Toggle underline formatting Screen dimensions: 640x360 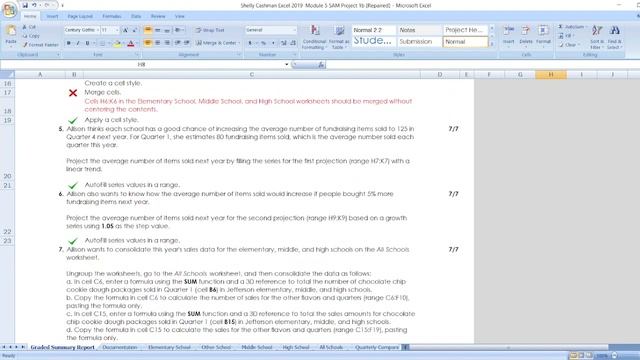(87, 43)
